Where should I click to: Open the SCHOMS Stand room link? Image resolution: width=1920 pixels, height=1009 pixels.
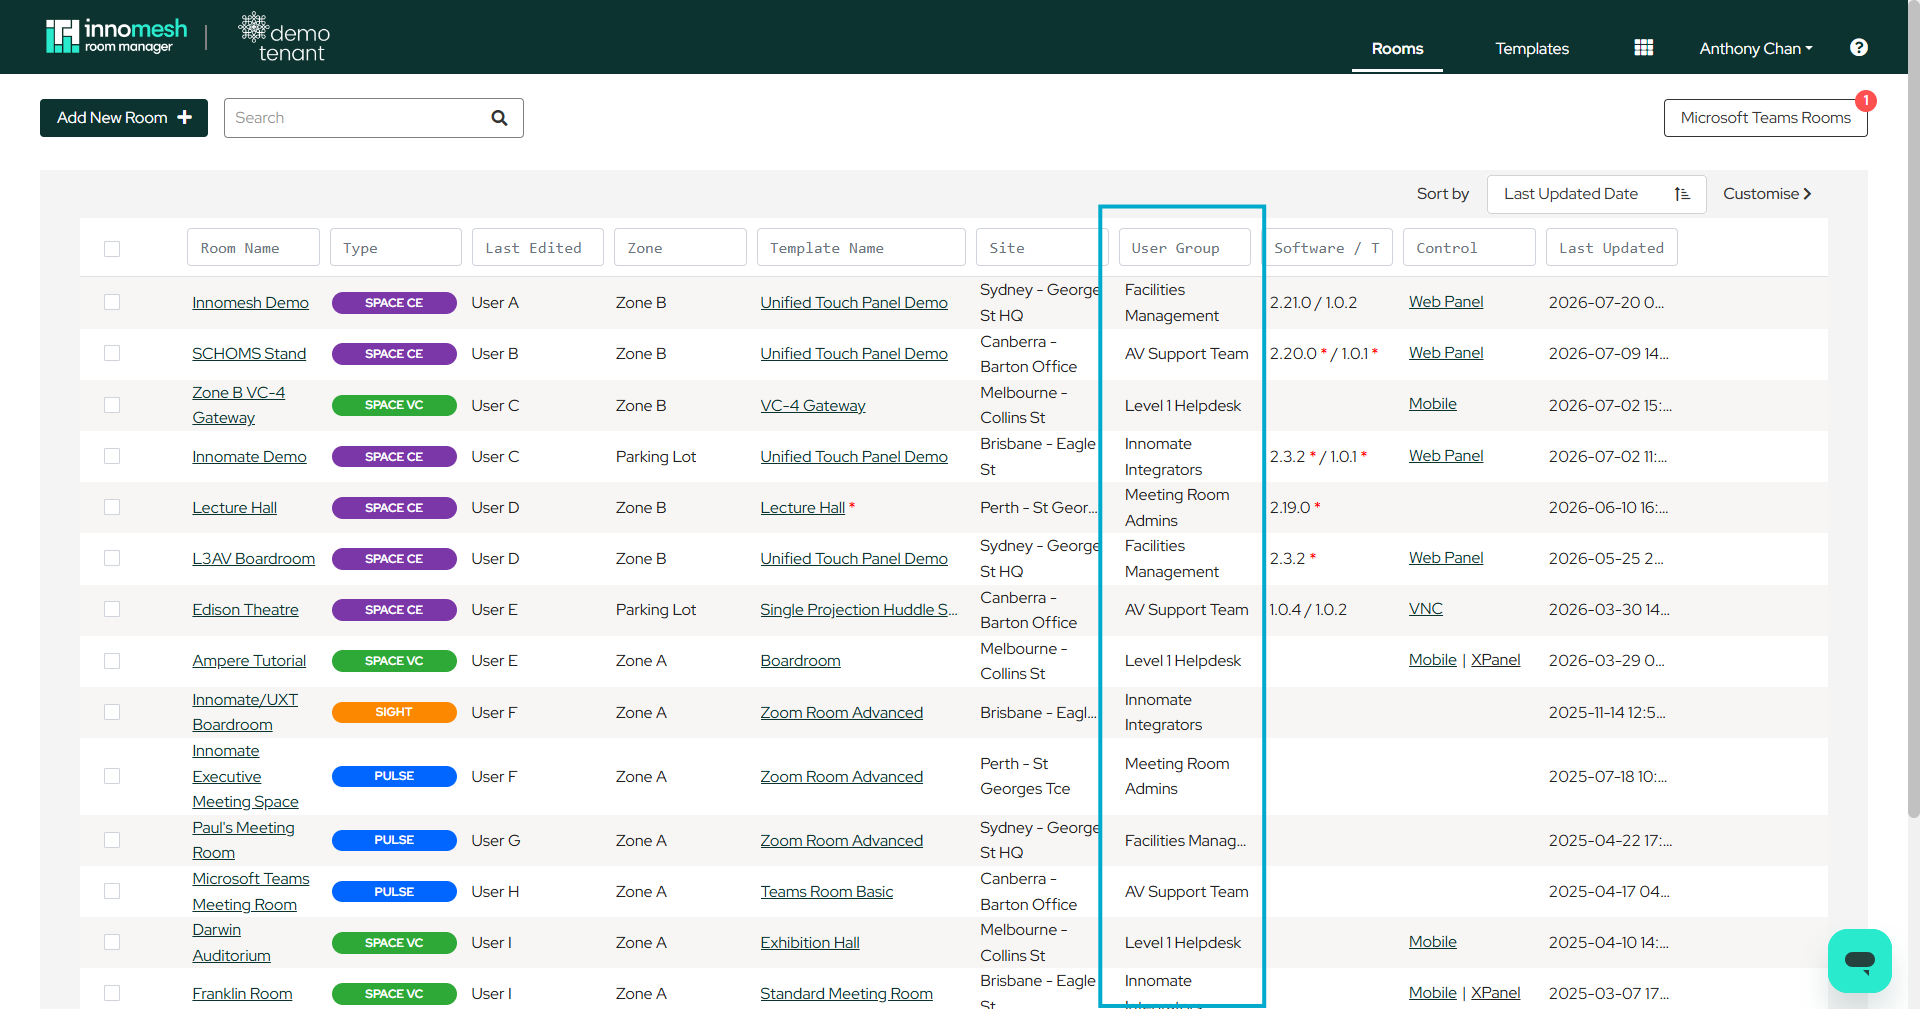(x=249, y=354)
